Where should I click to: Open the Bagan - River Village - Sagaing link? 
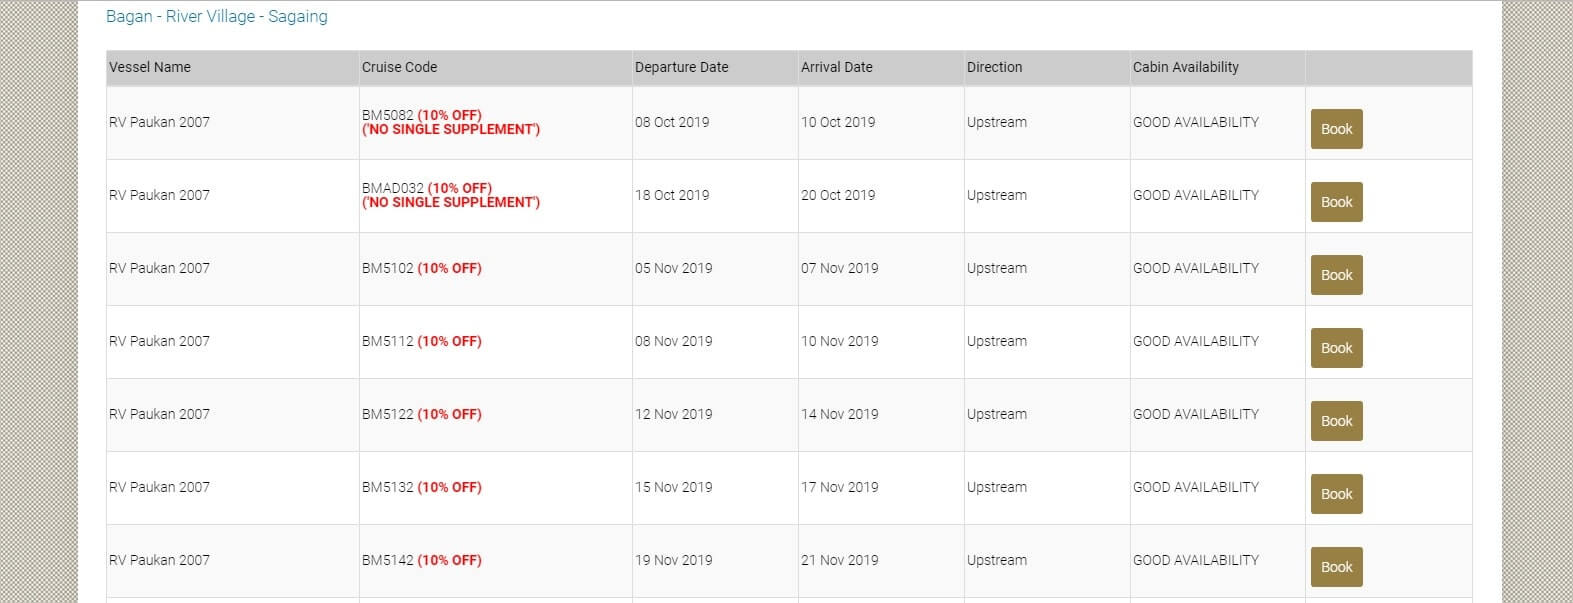pyautogui.click(x=216, y=17)
